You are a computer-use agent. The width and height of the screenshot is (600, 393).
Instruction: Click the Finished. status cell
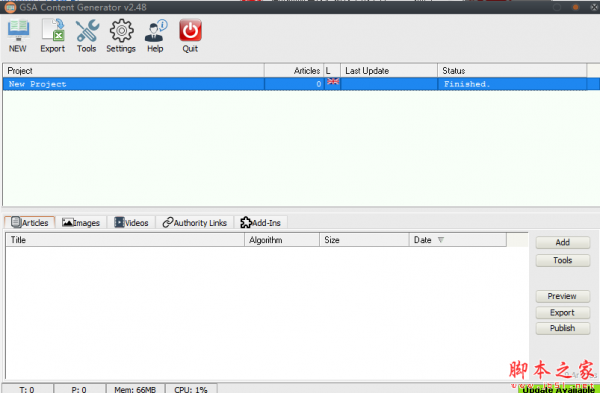(512, 84)
